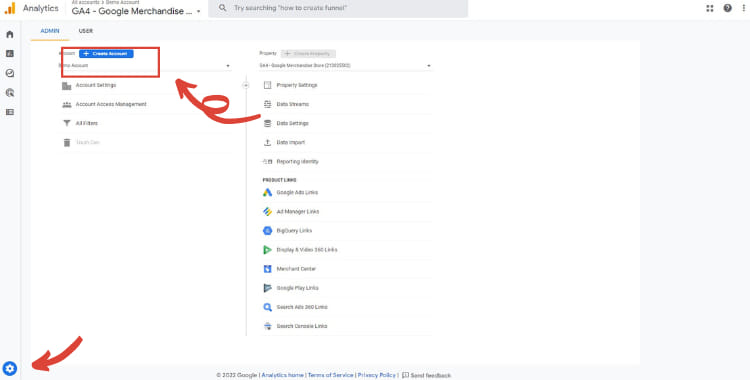
Task: Open the Demo Account selector dropdown
Action: pos(144,66)
